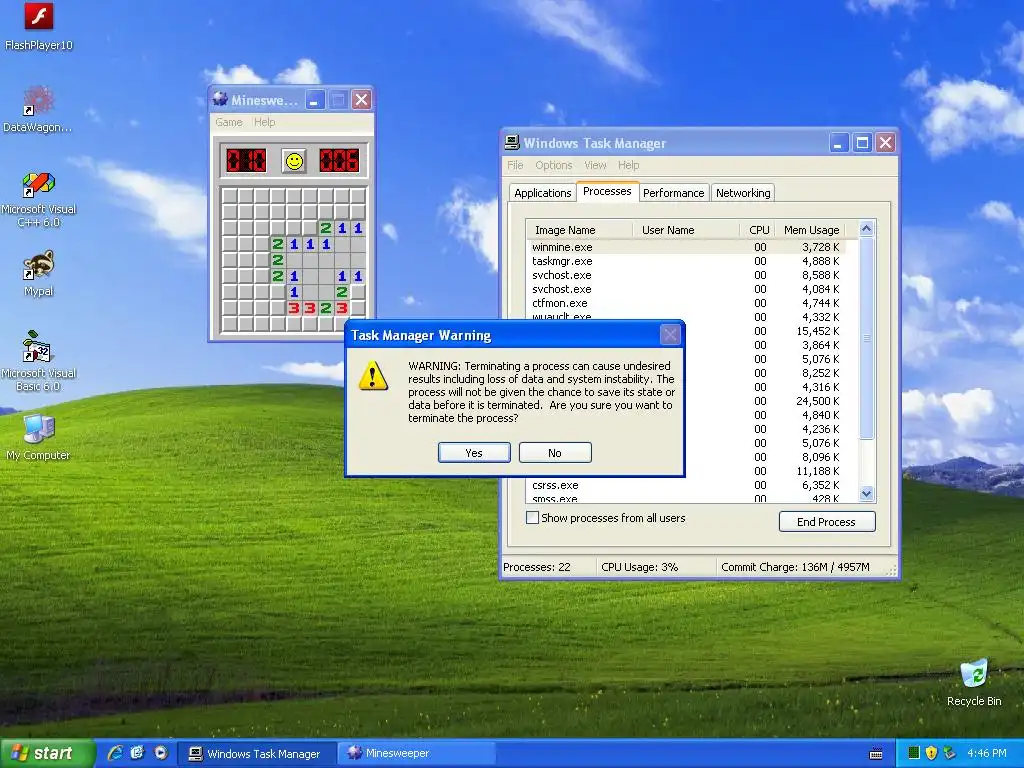This screenshot has height=768, width=1024.
Task: Click the 24,500 K memory usage value
Action: pyautogui.click(x=818, y=401)
